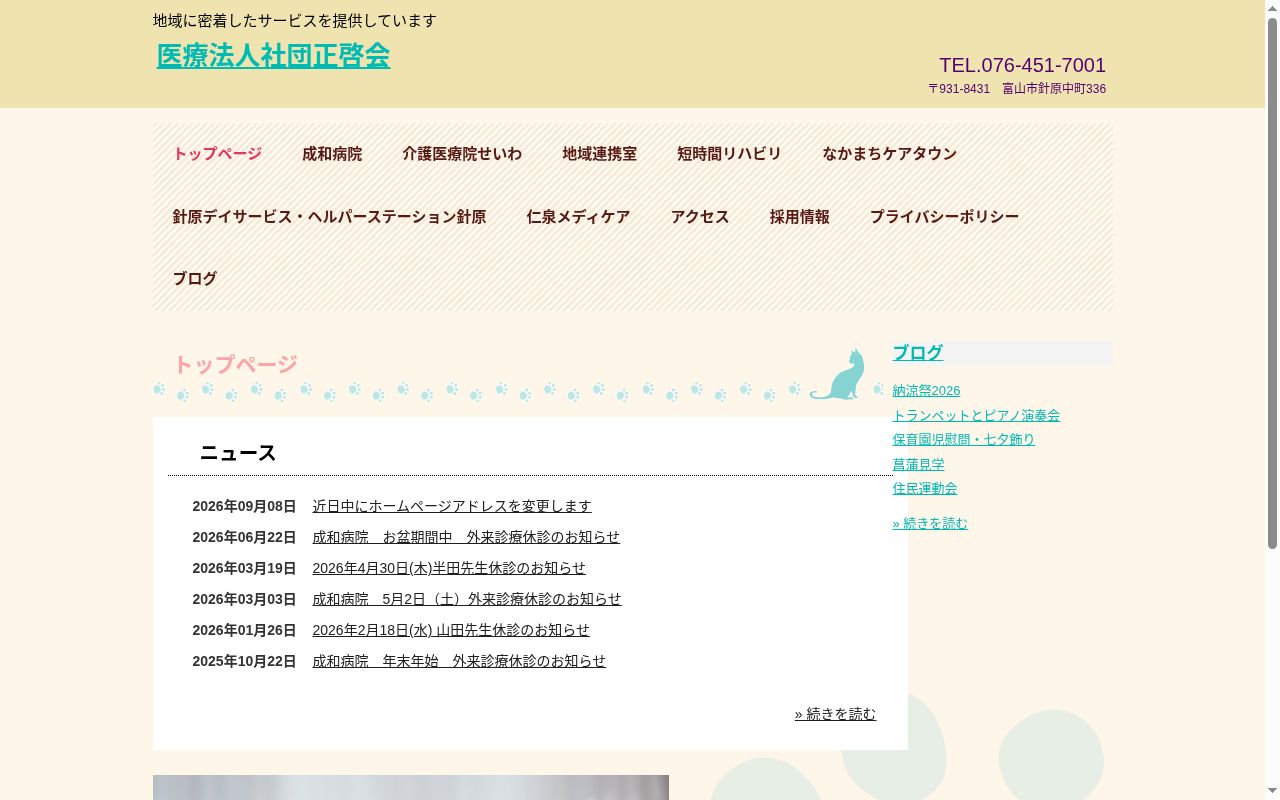
Task: Click the 〒931-8431 富山市針原中町336 address text
Action: pos(1017,89)
